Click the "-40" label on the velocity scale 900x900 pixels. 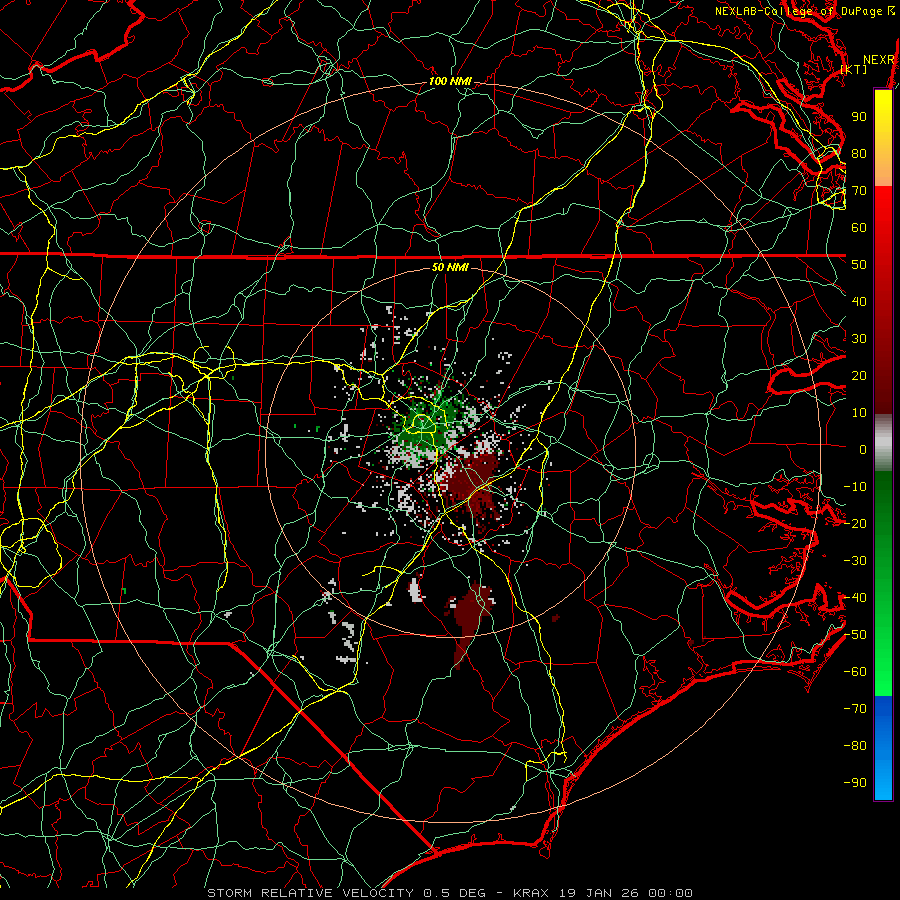855,598
